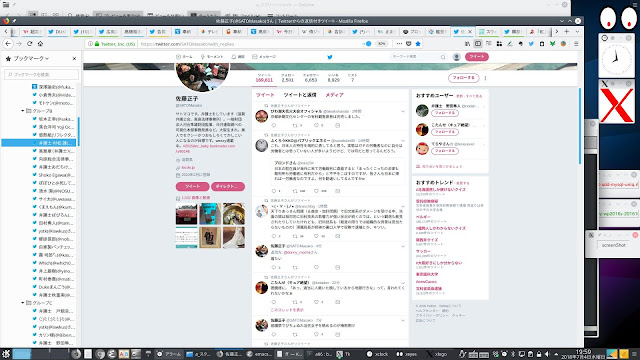Like the ふくろうNKD tweet with the heart icon
The height and width of the screenshot is (360, 640).
316,191
